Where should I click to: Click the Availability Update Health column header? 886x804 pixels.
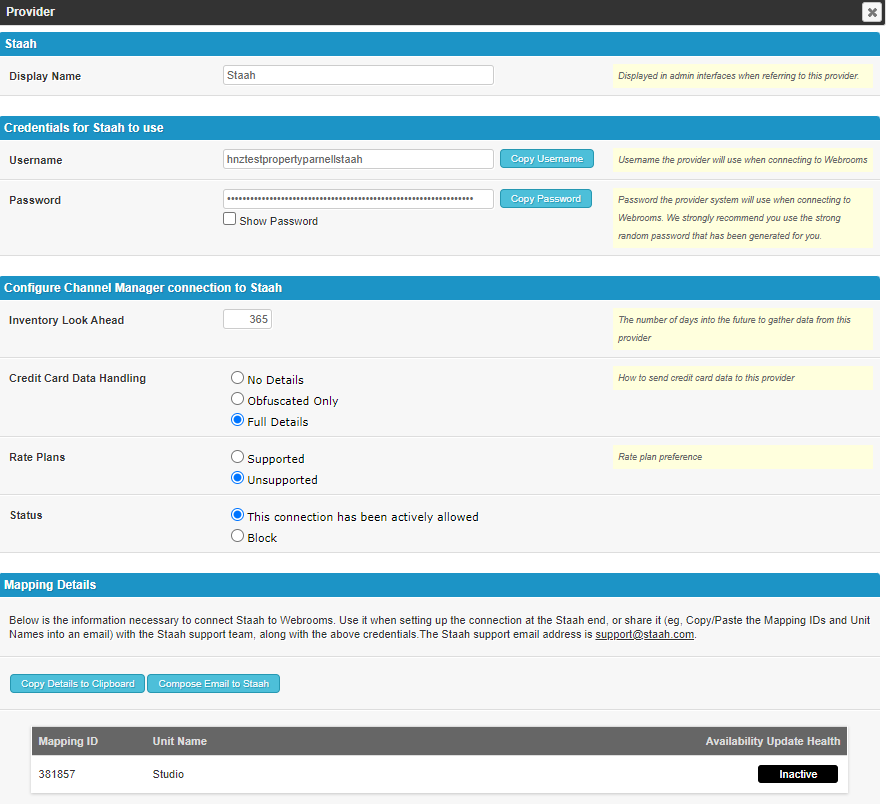[772, 741]
